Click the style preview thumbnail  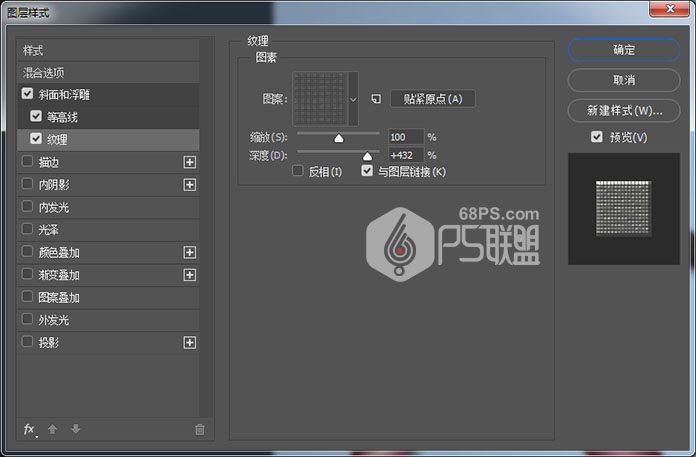[x=624, y=209]
